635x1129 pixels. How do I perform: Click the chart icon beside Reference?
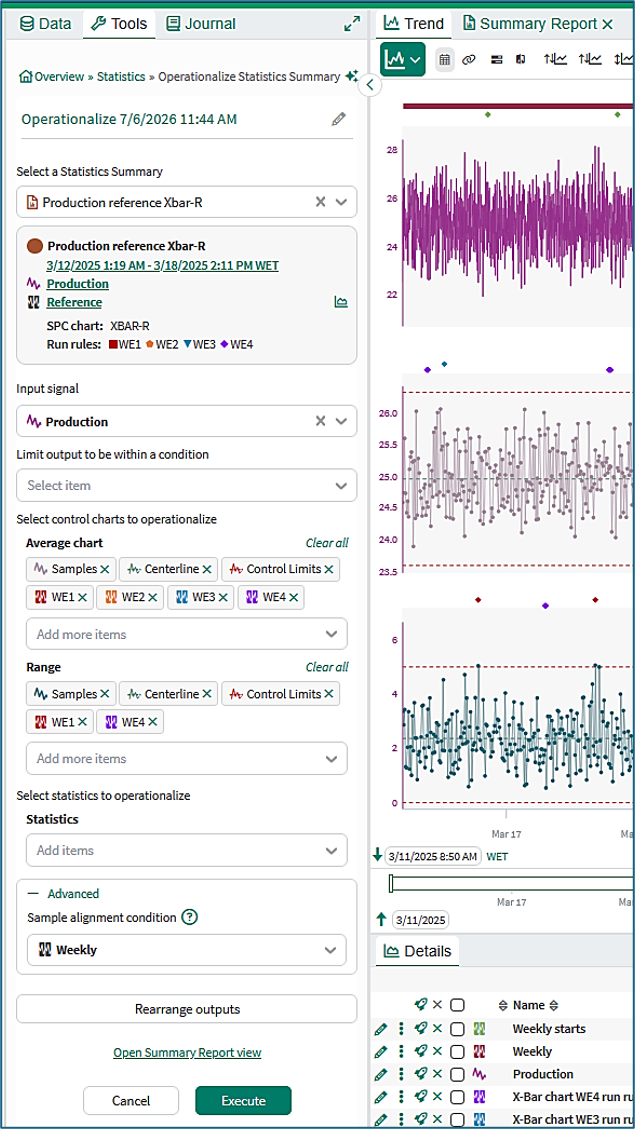pos(341,302)
